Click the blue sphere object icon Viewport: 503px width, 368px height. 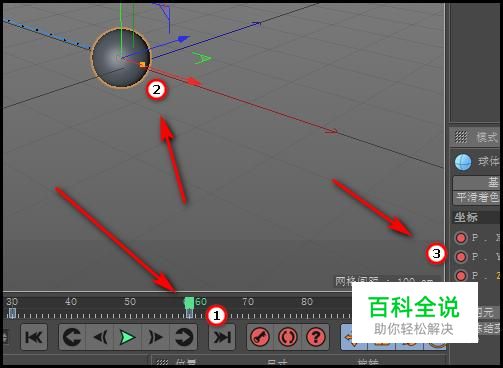[463, 162]
